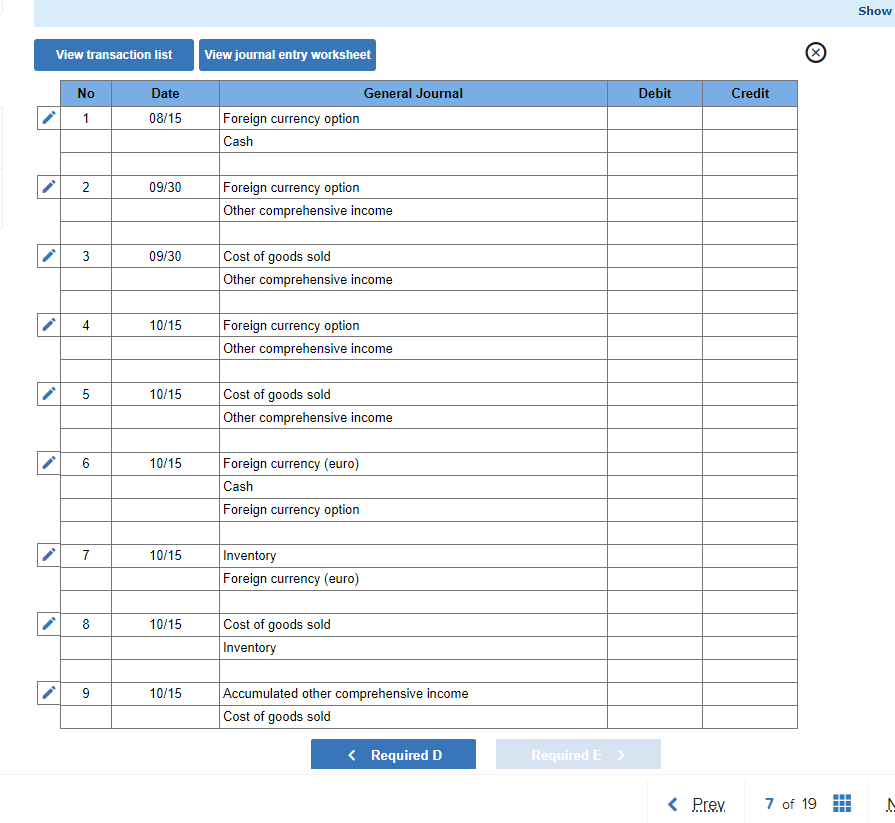The width and height of the screenshot is (895, 823).
Task: Click the No column header
Action: 86,94
